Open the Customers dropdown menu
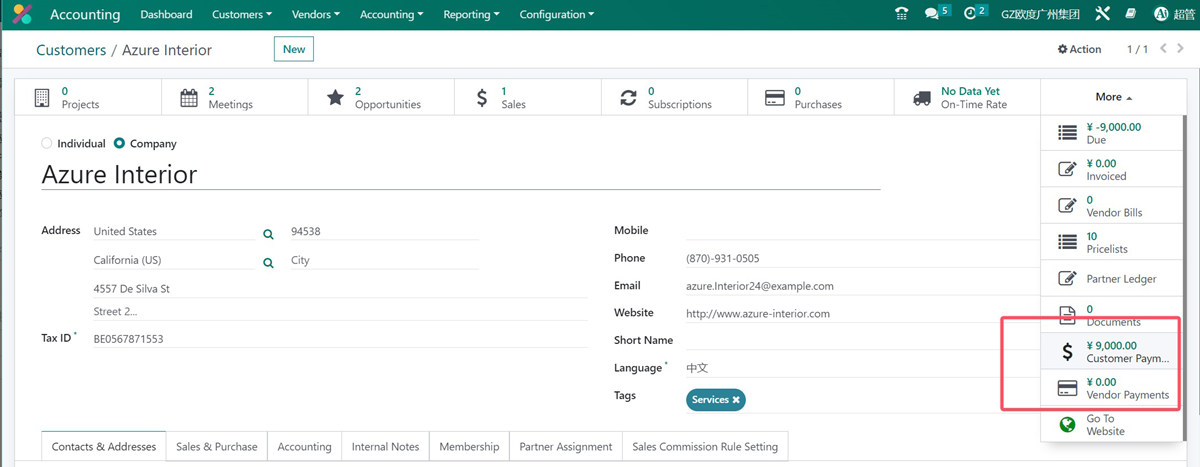 coord(242,14)
